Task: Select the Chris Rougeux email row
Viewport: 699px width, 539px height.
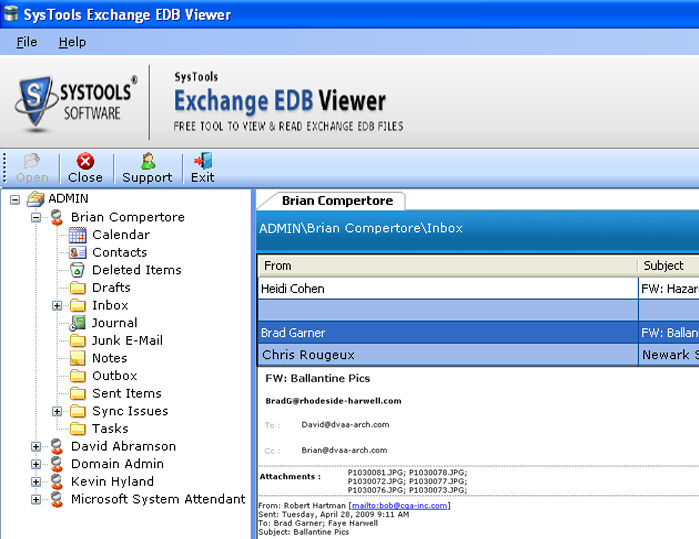Action: point(478,355)
